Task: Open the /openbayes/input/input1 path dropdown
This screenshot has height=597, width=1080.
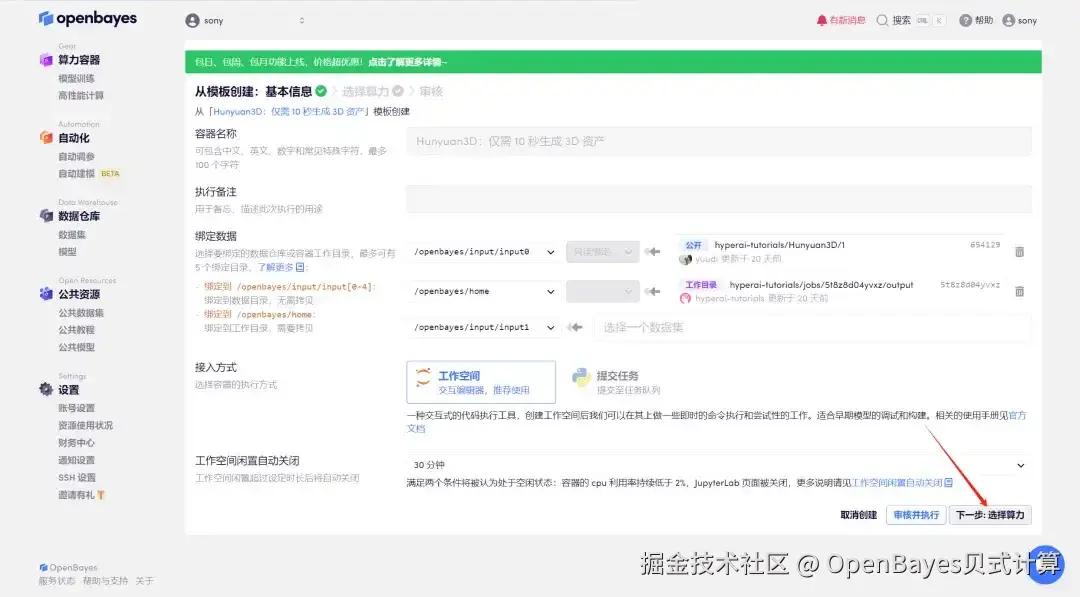Action: click(x=484, y=327)
